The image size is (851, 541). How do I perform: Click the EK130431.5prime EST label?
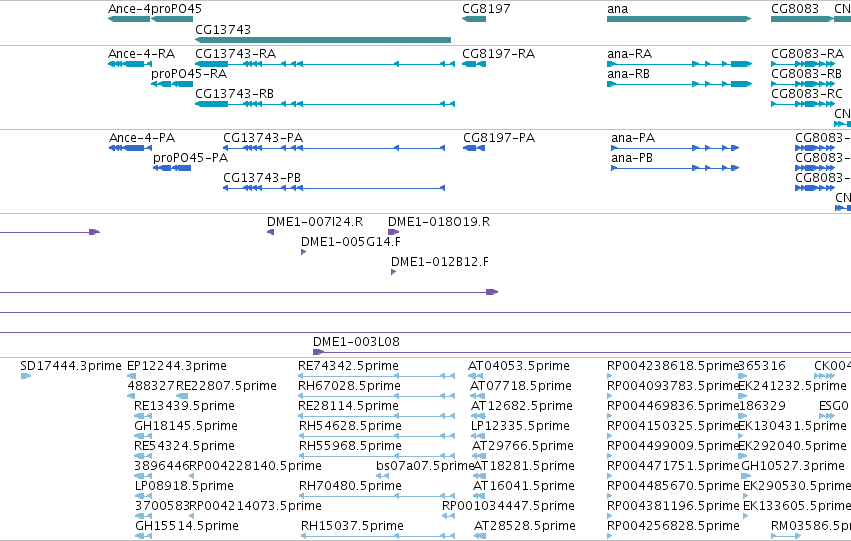pos(792,426)
